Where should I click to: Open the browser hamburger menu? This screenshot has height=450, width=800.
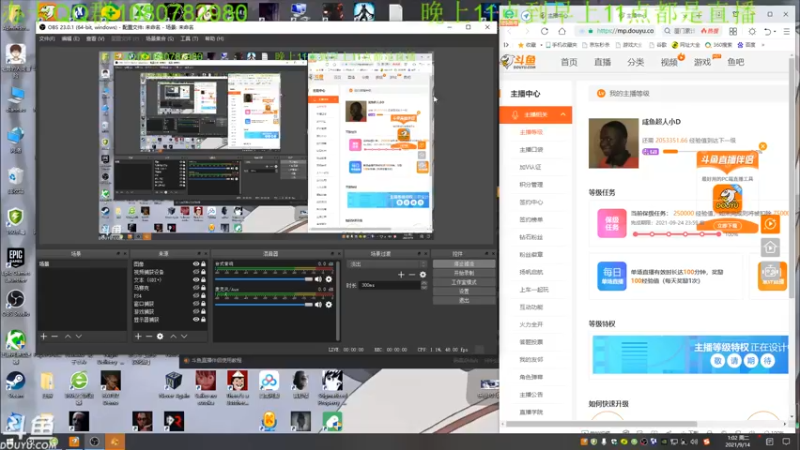click(x=787, y=31)
